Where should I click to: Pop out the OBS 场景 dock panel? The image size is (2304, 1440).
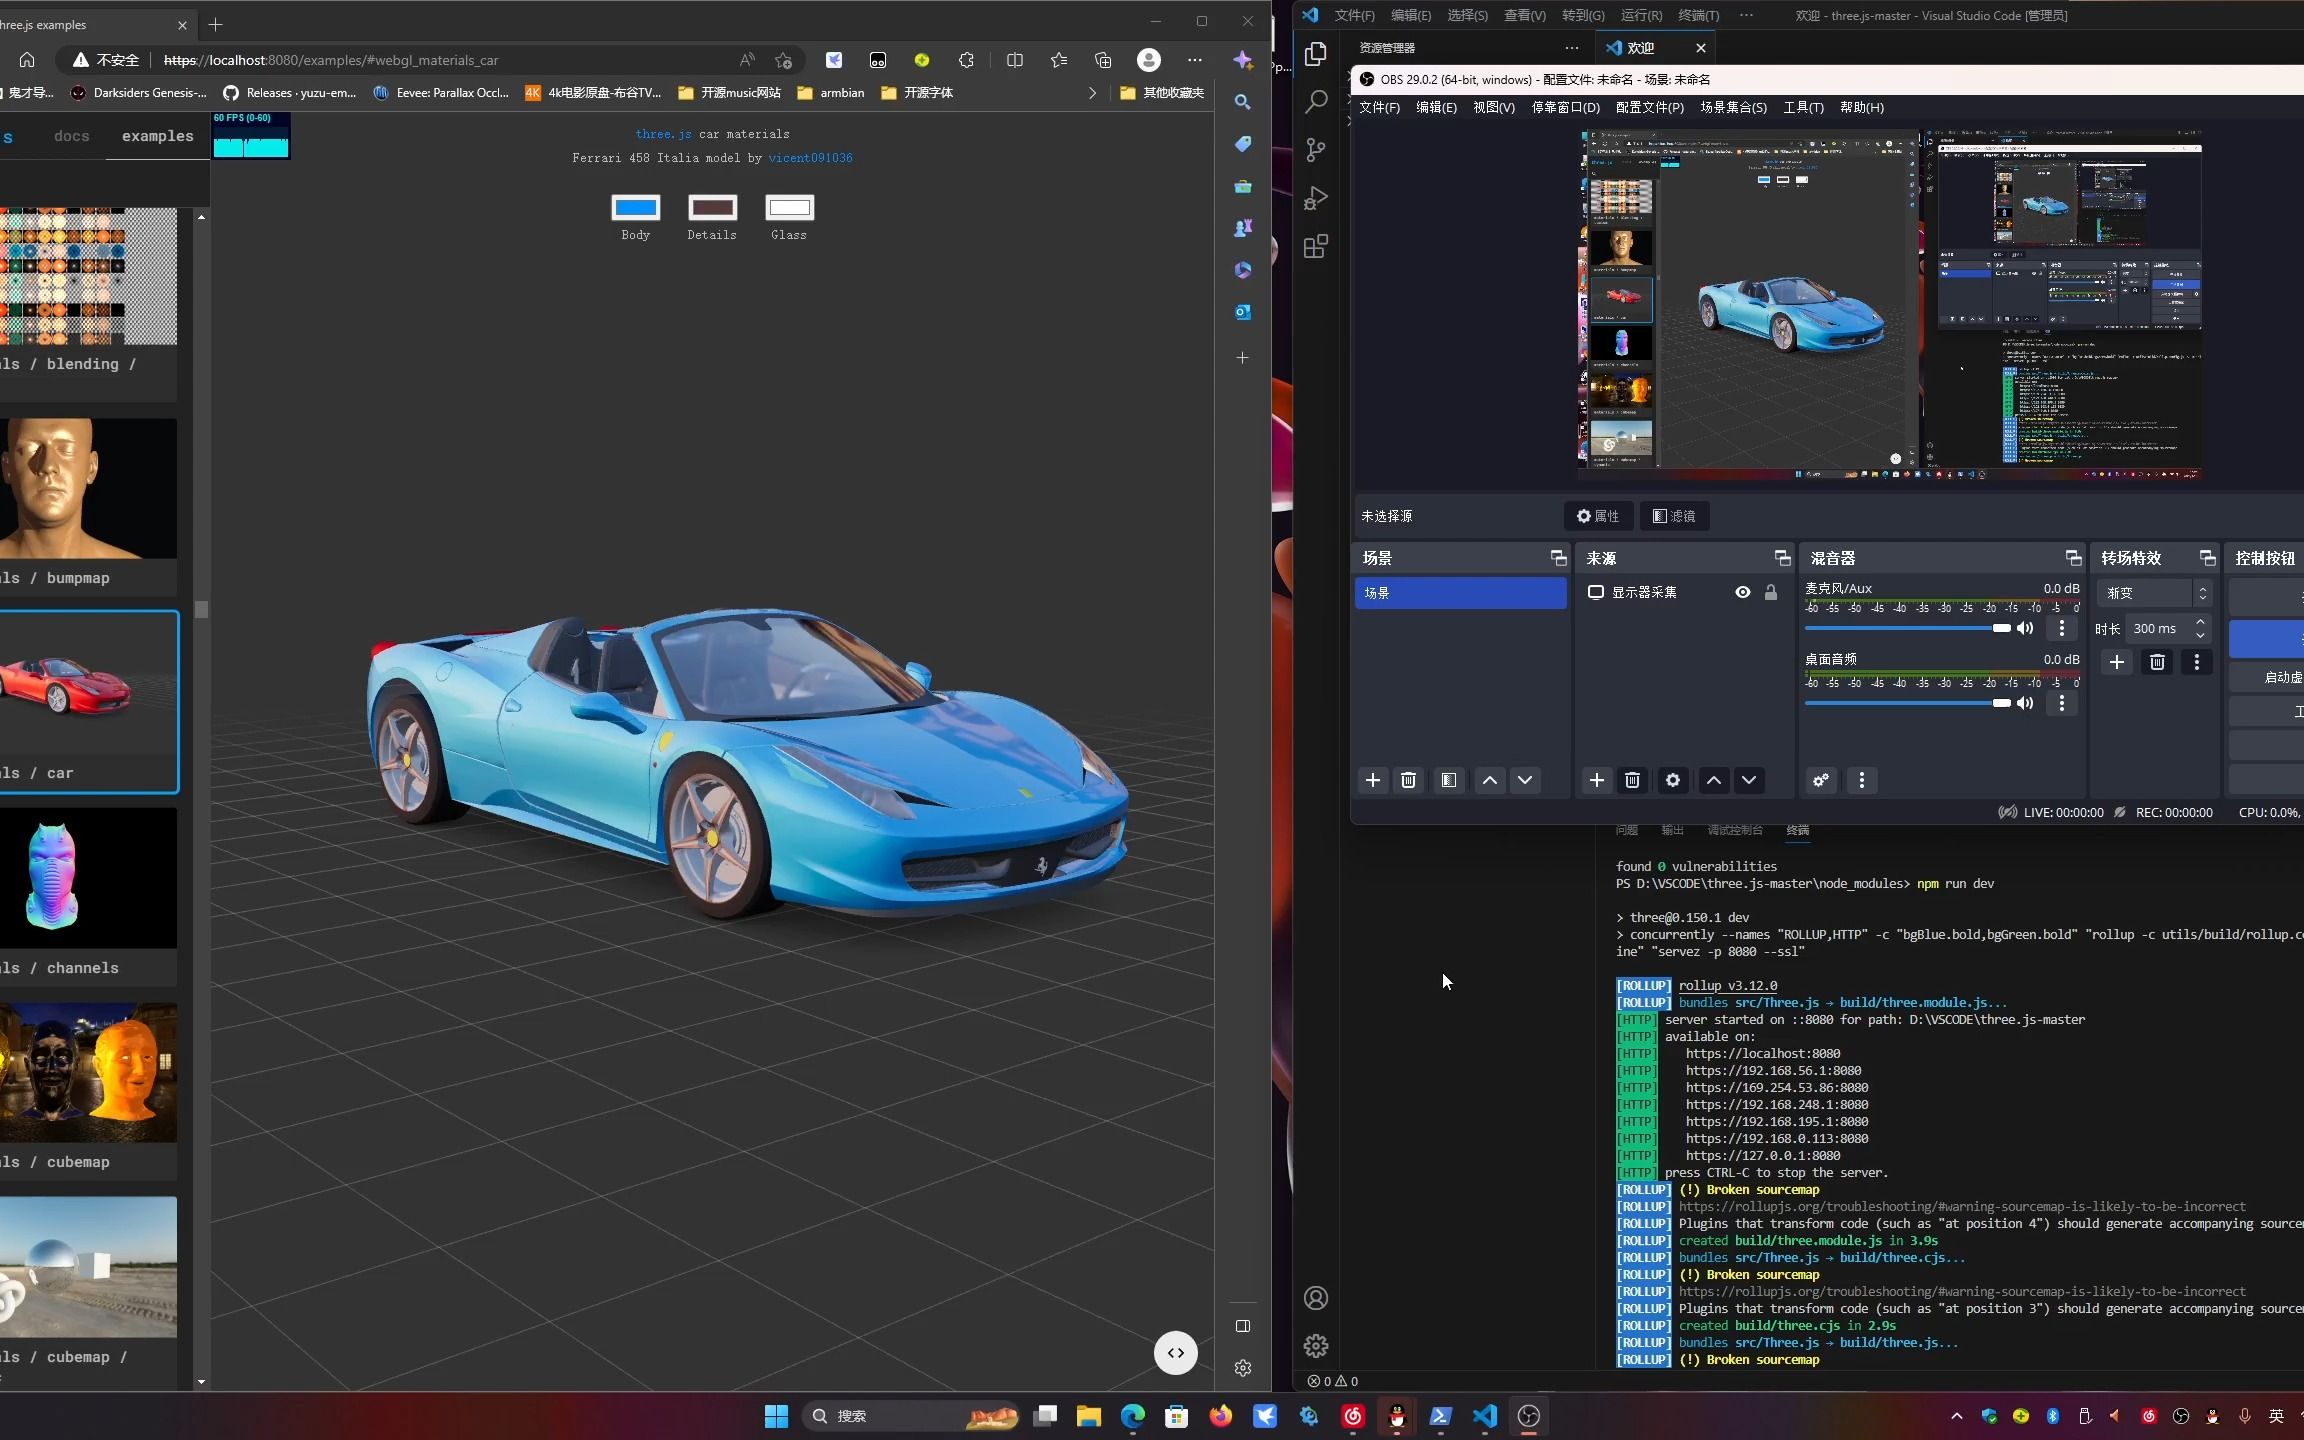(x=1558, y=558)
